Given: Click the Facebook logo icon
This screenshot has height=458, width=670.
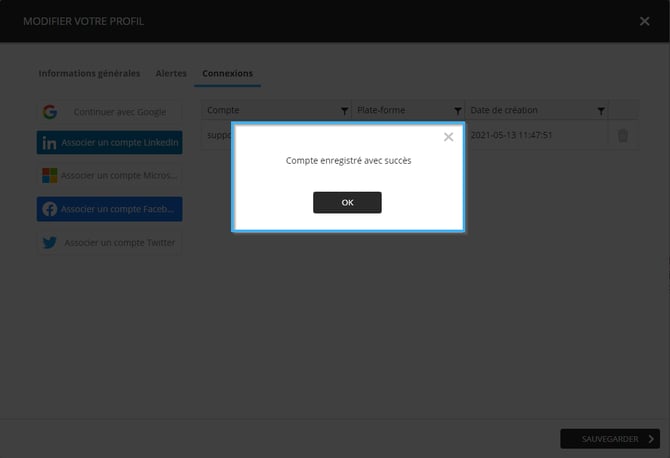Looking at the screenshot, I should [x=49, y=209].
